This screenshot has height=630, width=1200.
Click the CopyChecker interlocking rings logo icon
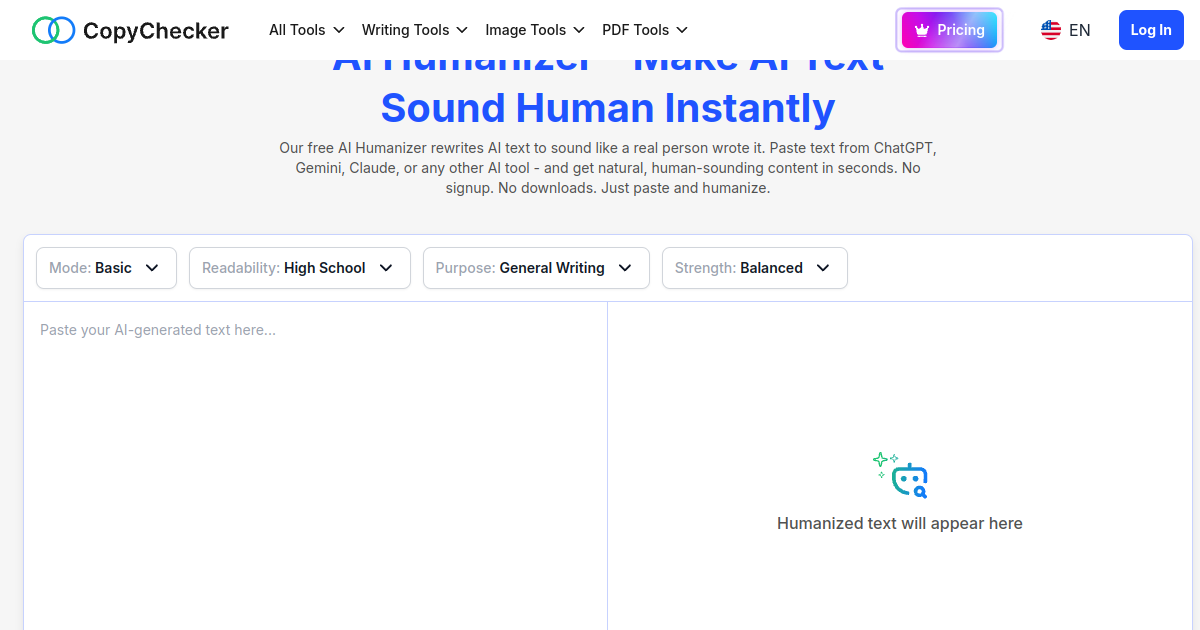pos(54,30)
